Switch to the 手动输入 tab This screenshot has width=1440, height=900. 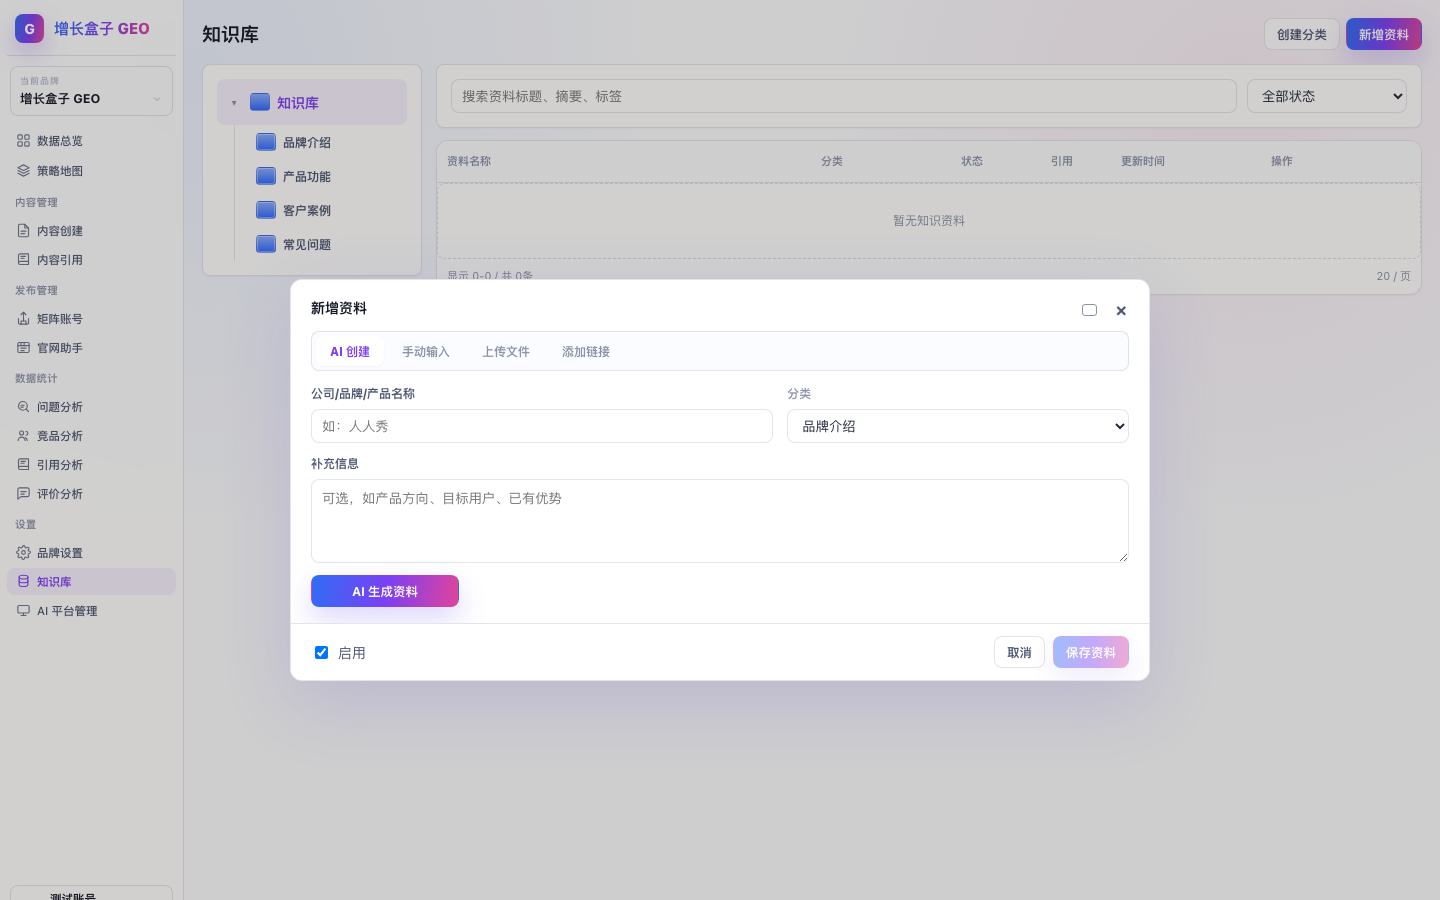[x=426, y=352]
